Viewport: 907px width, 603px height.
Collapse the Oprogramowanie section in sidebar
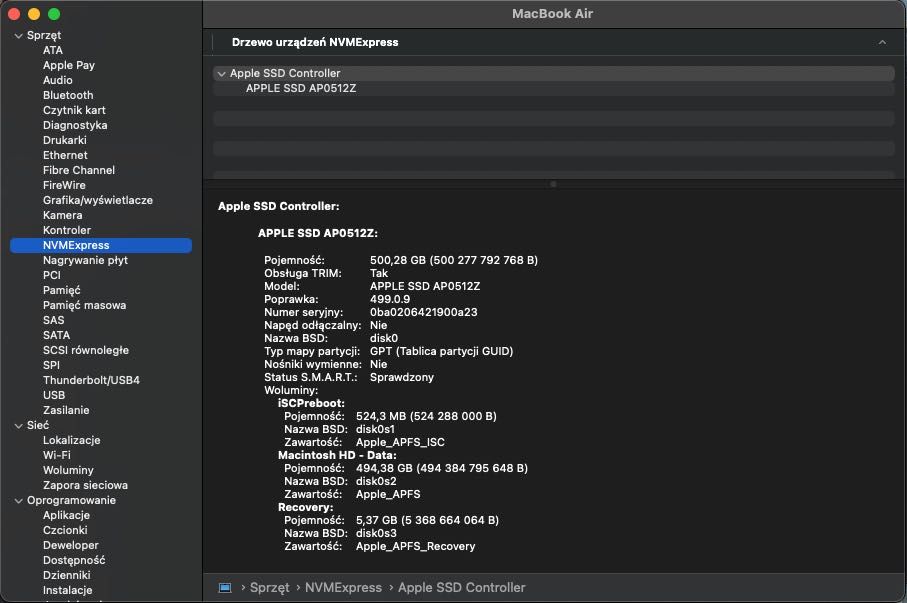pyautogui.click(x=19, y=501)
